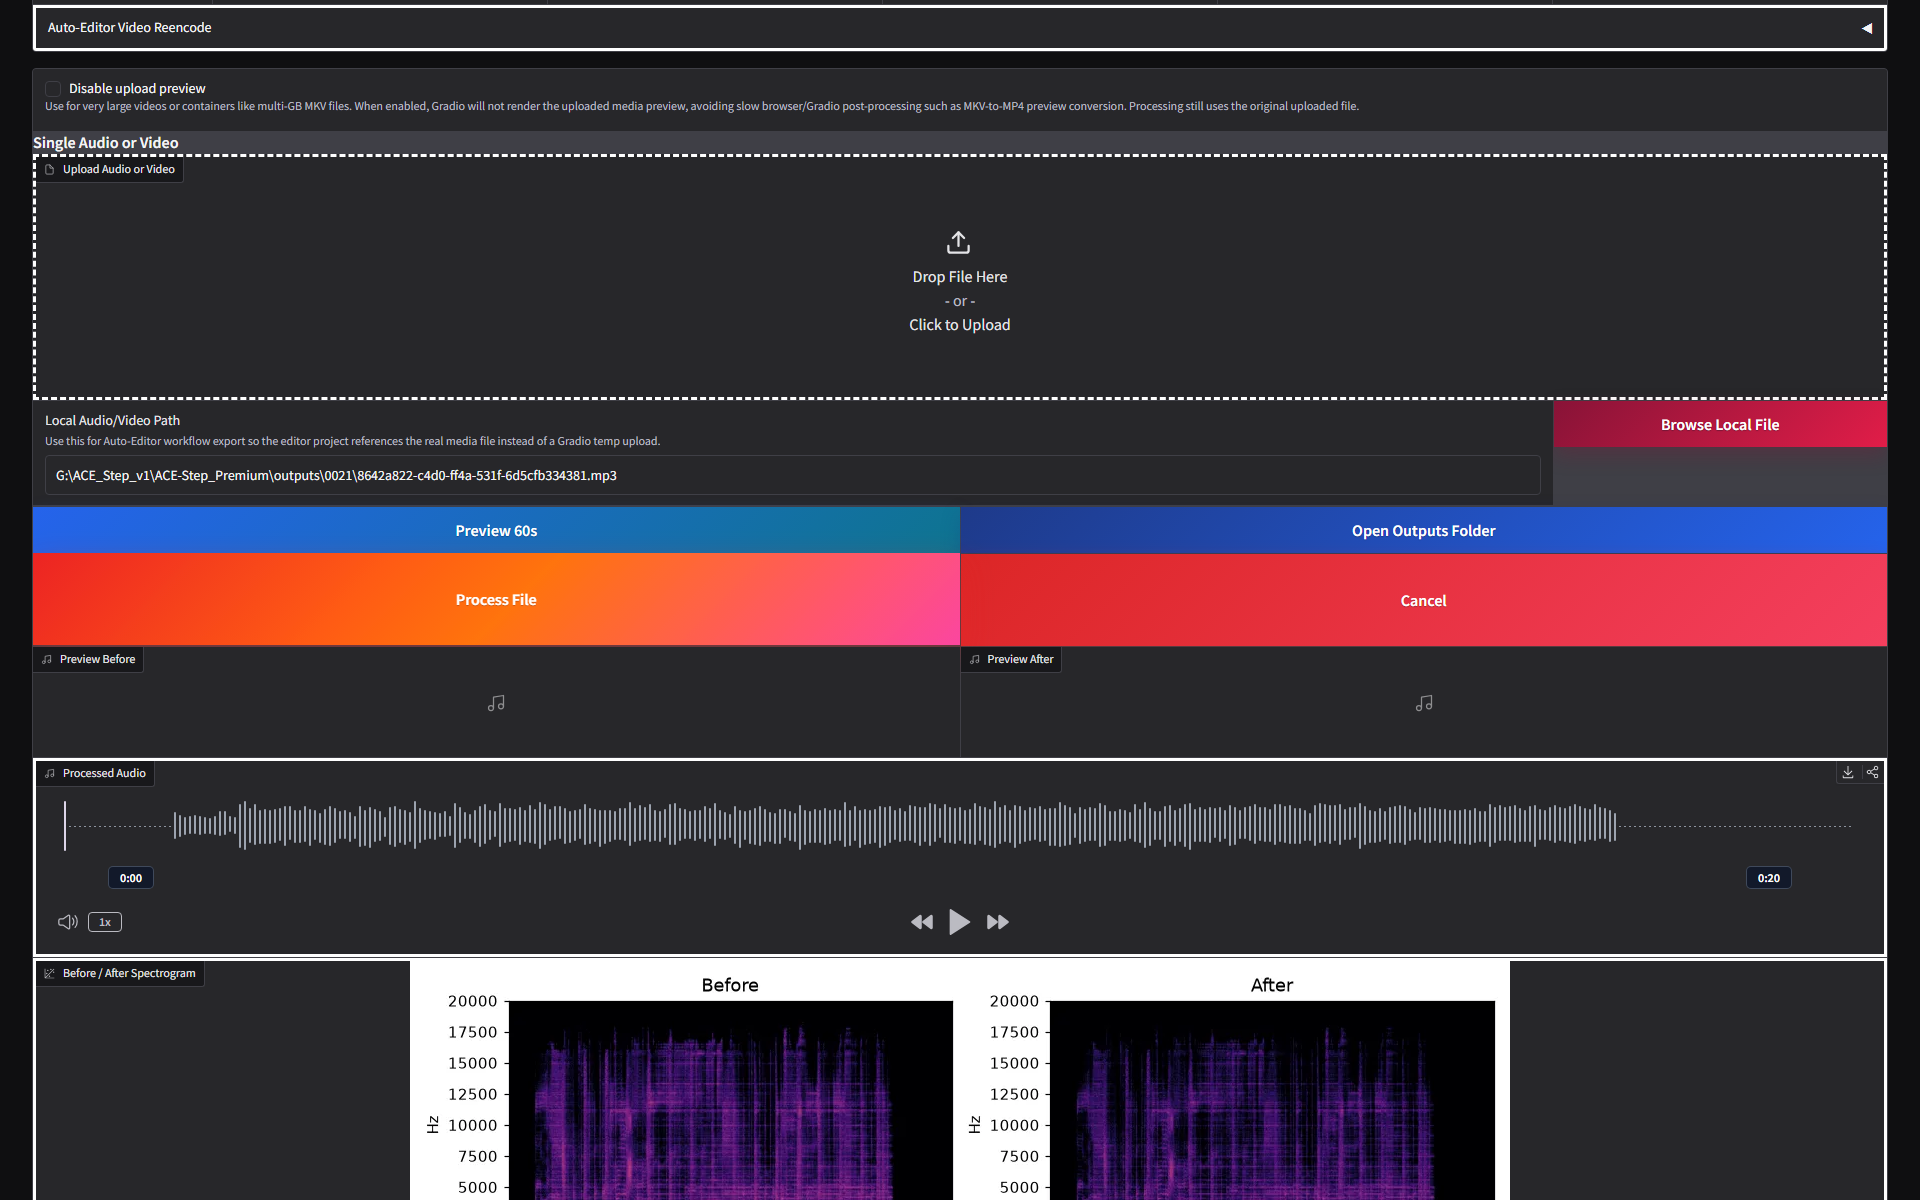This screenshot has width=1920, height=1200.
Task: Start processing with Process File button
Action: pyautogui.click(x=496, y=600)
